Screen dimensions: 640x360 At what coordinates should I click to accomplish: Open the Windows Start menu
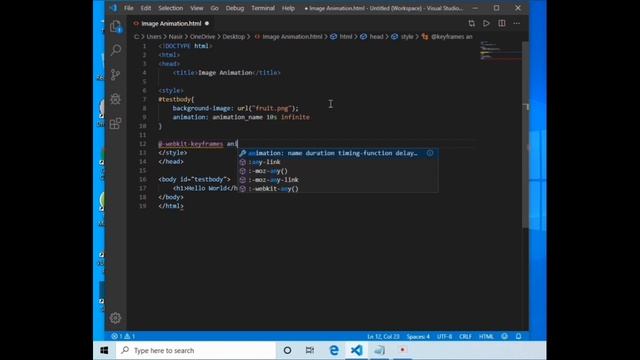coord(104,350)
